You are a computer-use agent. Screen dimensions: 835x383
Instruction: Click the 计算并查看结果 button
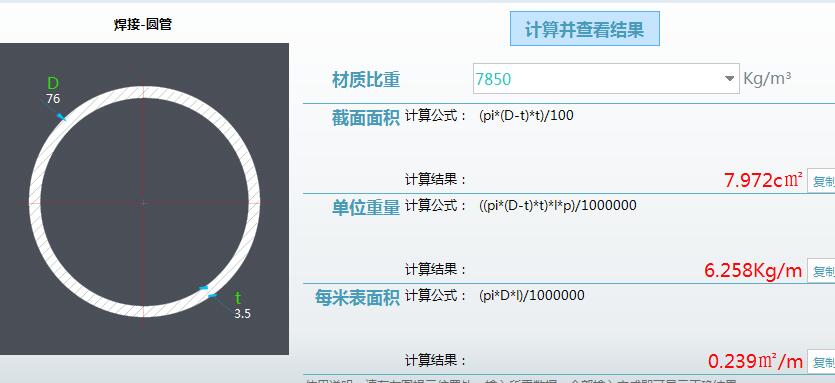click(x=585, y=29)
